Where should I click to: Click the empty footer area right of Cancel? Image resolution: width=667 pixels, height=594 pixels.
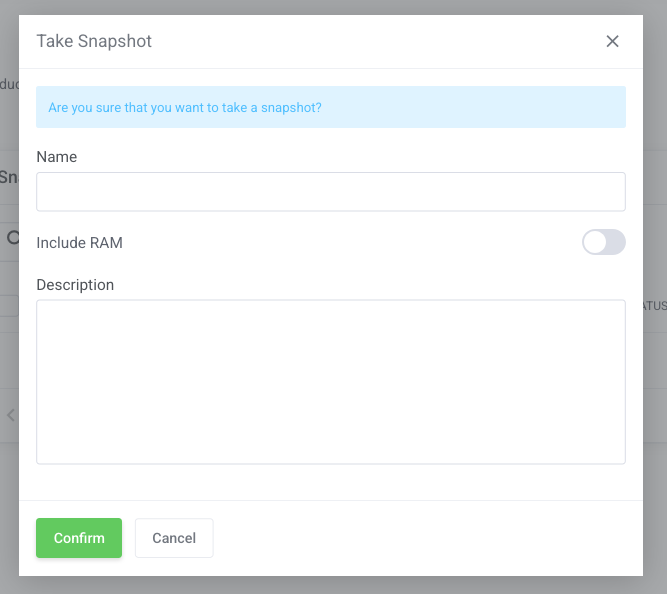pos(420,538)
